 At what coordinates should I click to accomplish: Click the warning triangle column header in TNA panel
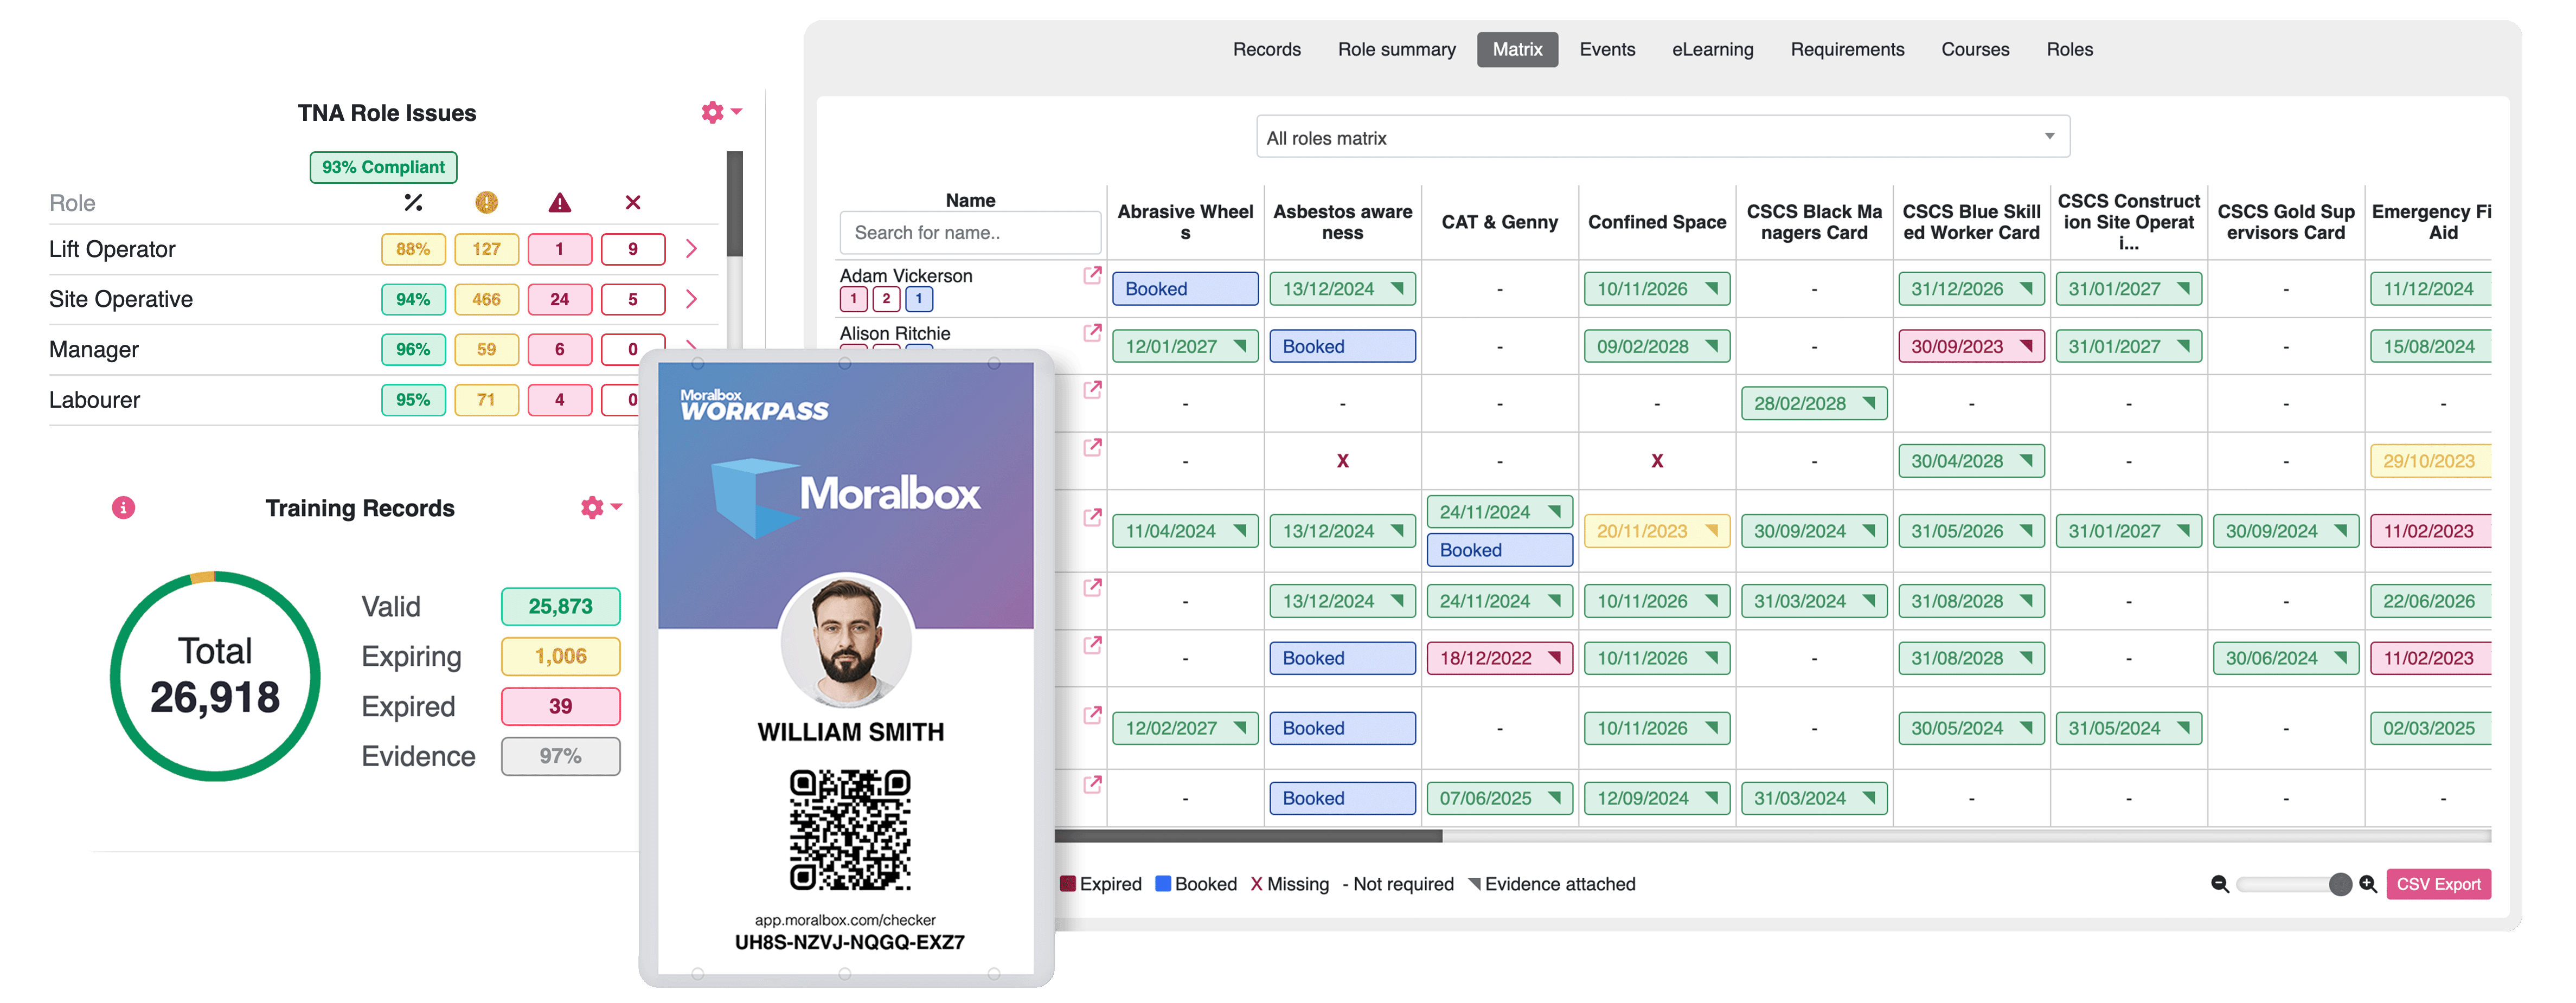tap(559, 202)
